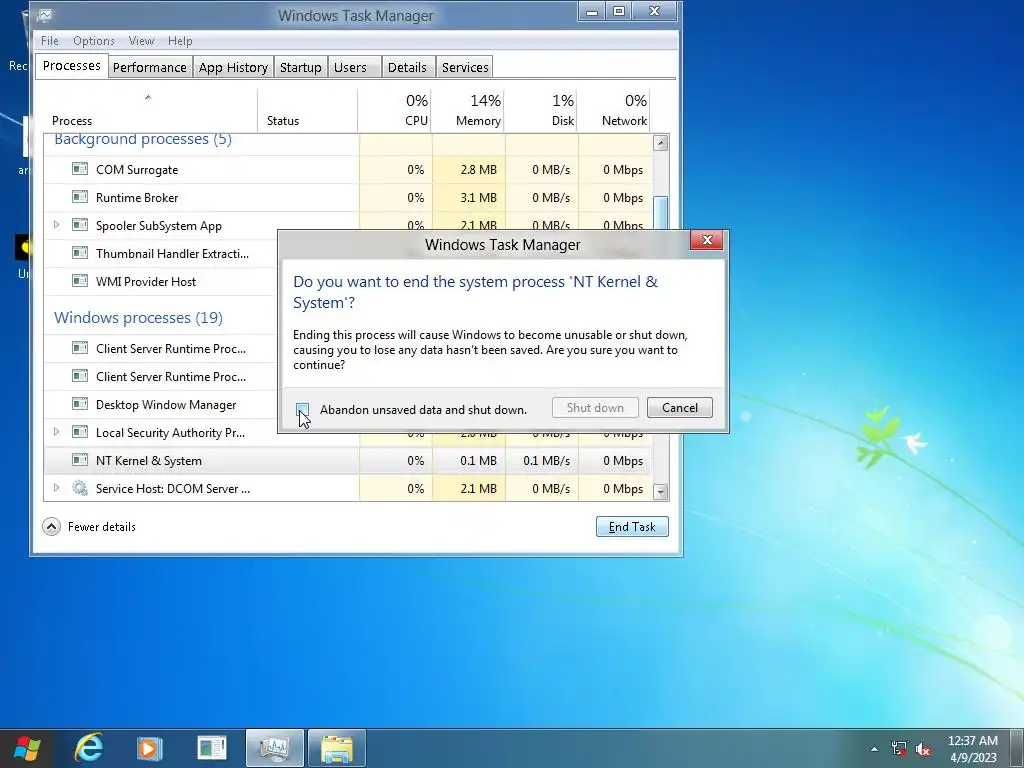Switch to the Performance tab

(150, 67)
